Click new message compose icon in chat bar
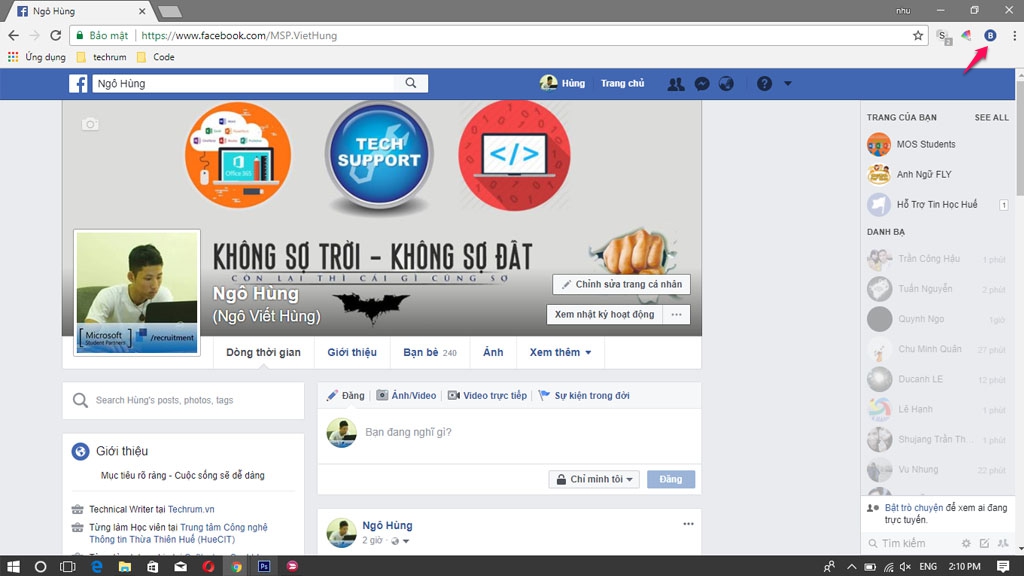Viewport: 1024px width, 576px height. tap(984, 543)
